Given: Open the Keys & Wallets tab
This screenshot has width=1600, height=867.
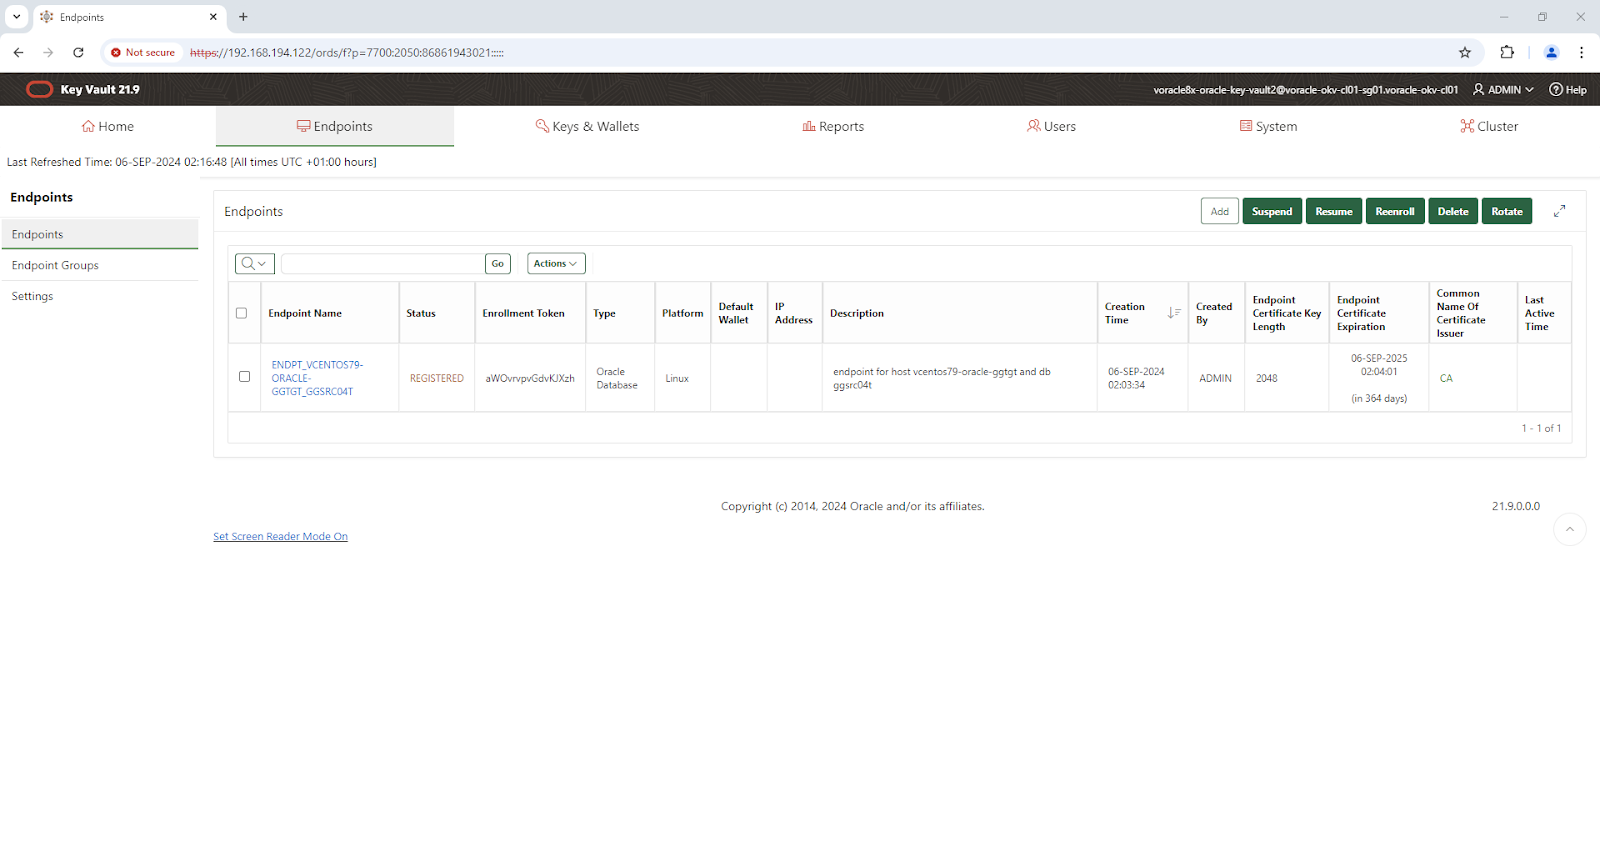Looking at the screenshot, I should pyautogui.click(x=587, y=126).
